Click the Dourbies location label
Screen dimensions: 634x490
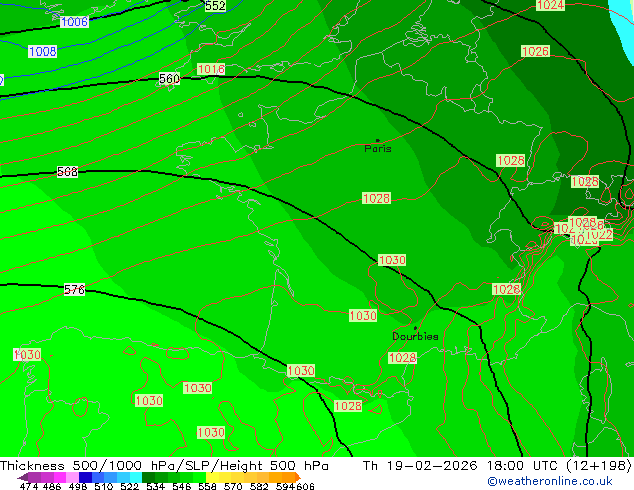[x=415, y=336]
